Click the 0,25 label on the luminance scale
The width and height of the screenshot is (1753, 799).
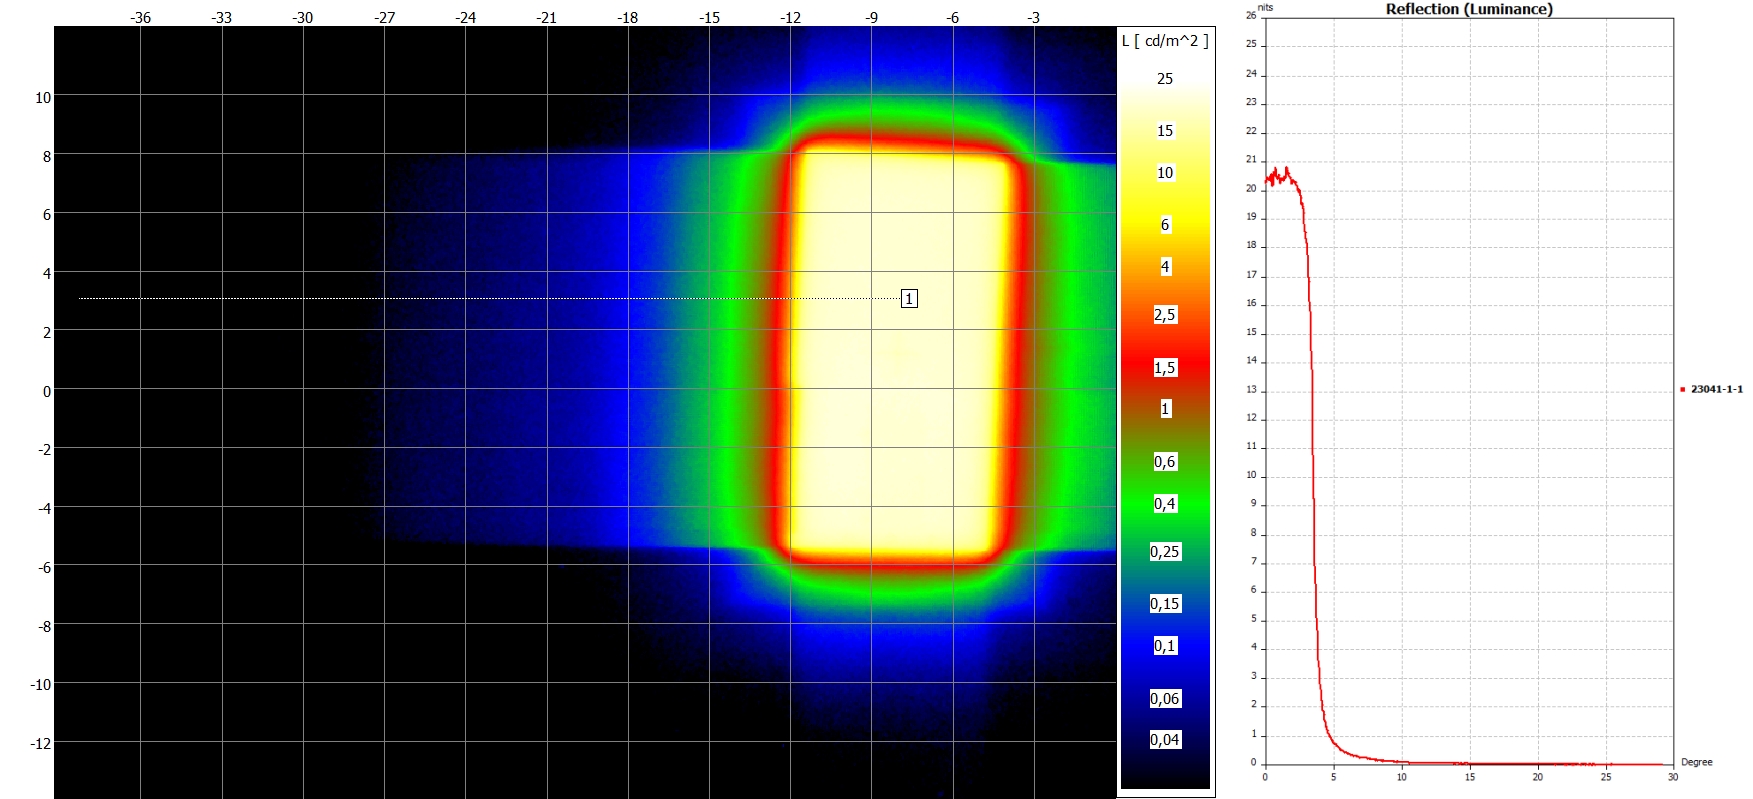pyautogui.click(x=1165, y=552)
